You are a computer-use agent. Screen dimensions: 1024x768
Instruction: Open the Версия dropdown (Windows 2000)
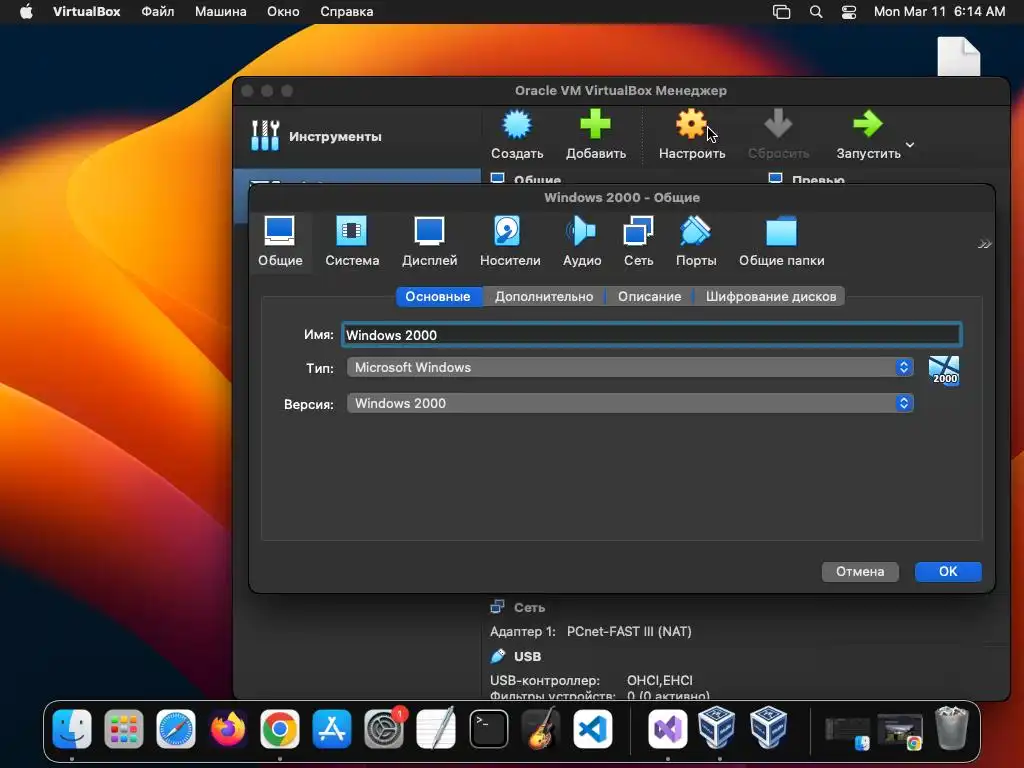tap(630, 403)
